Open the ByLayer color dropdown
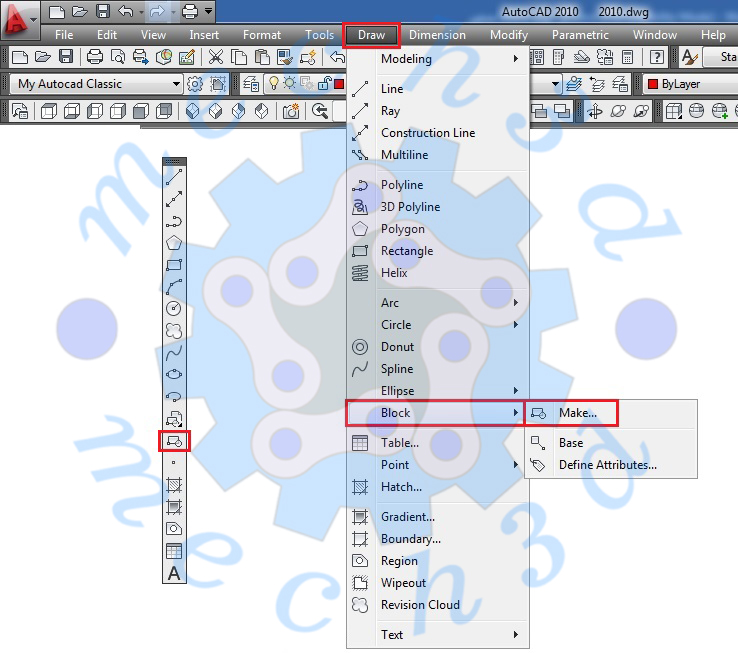This screenshot has height=653, width=738. (692, 84)
